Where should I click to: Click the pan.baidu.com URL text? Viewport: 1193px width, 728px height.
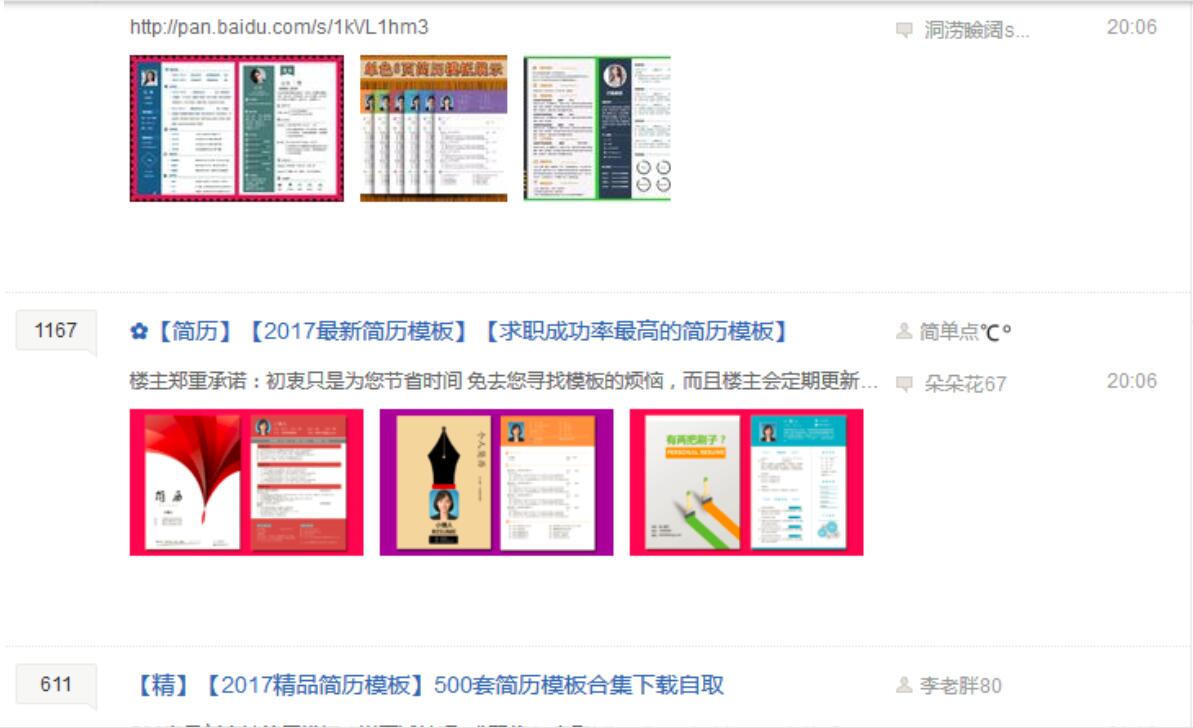(279, 27)
